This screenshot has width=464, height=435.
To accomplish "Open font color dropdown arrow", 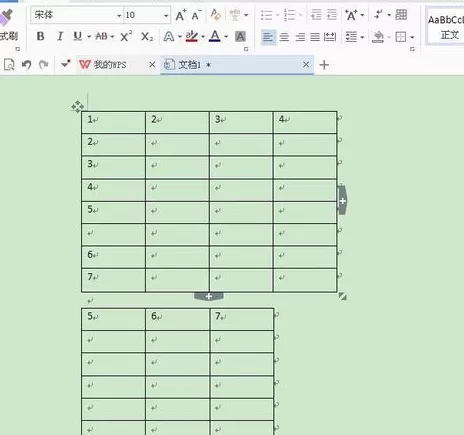I will pos(226,37).
